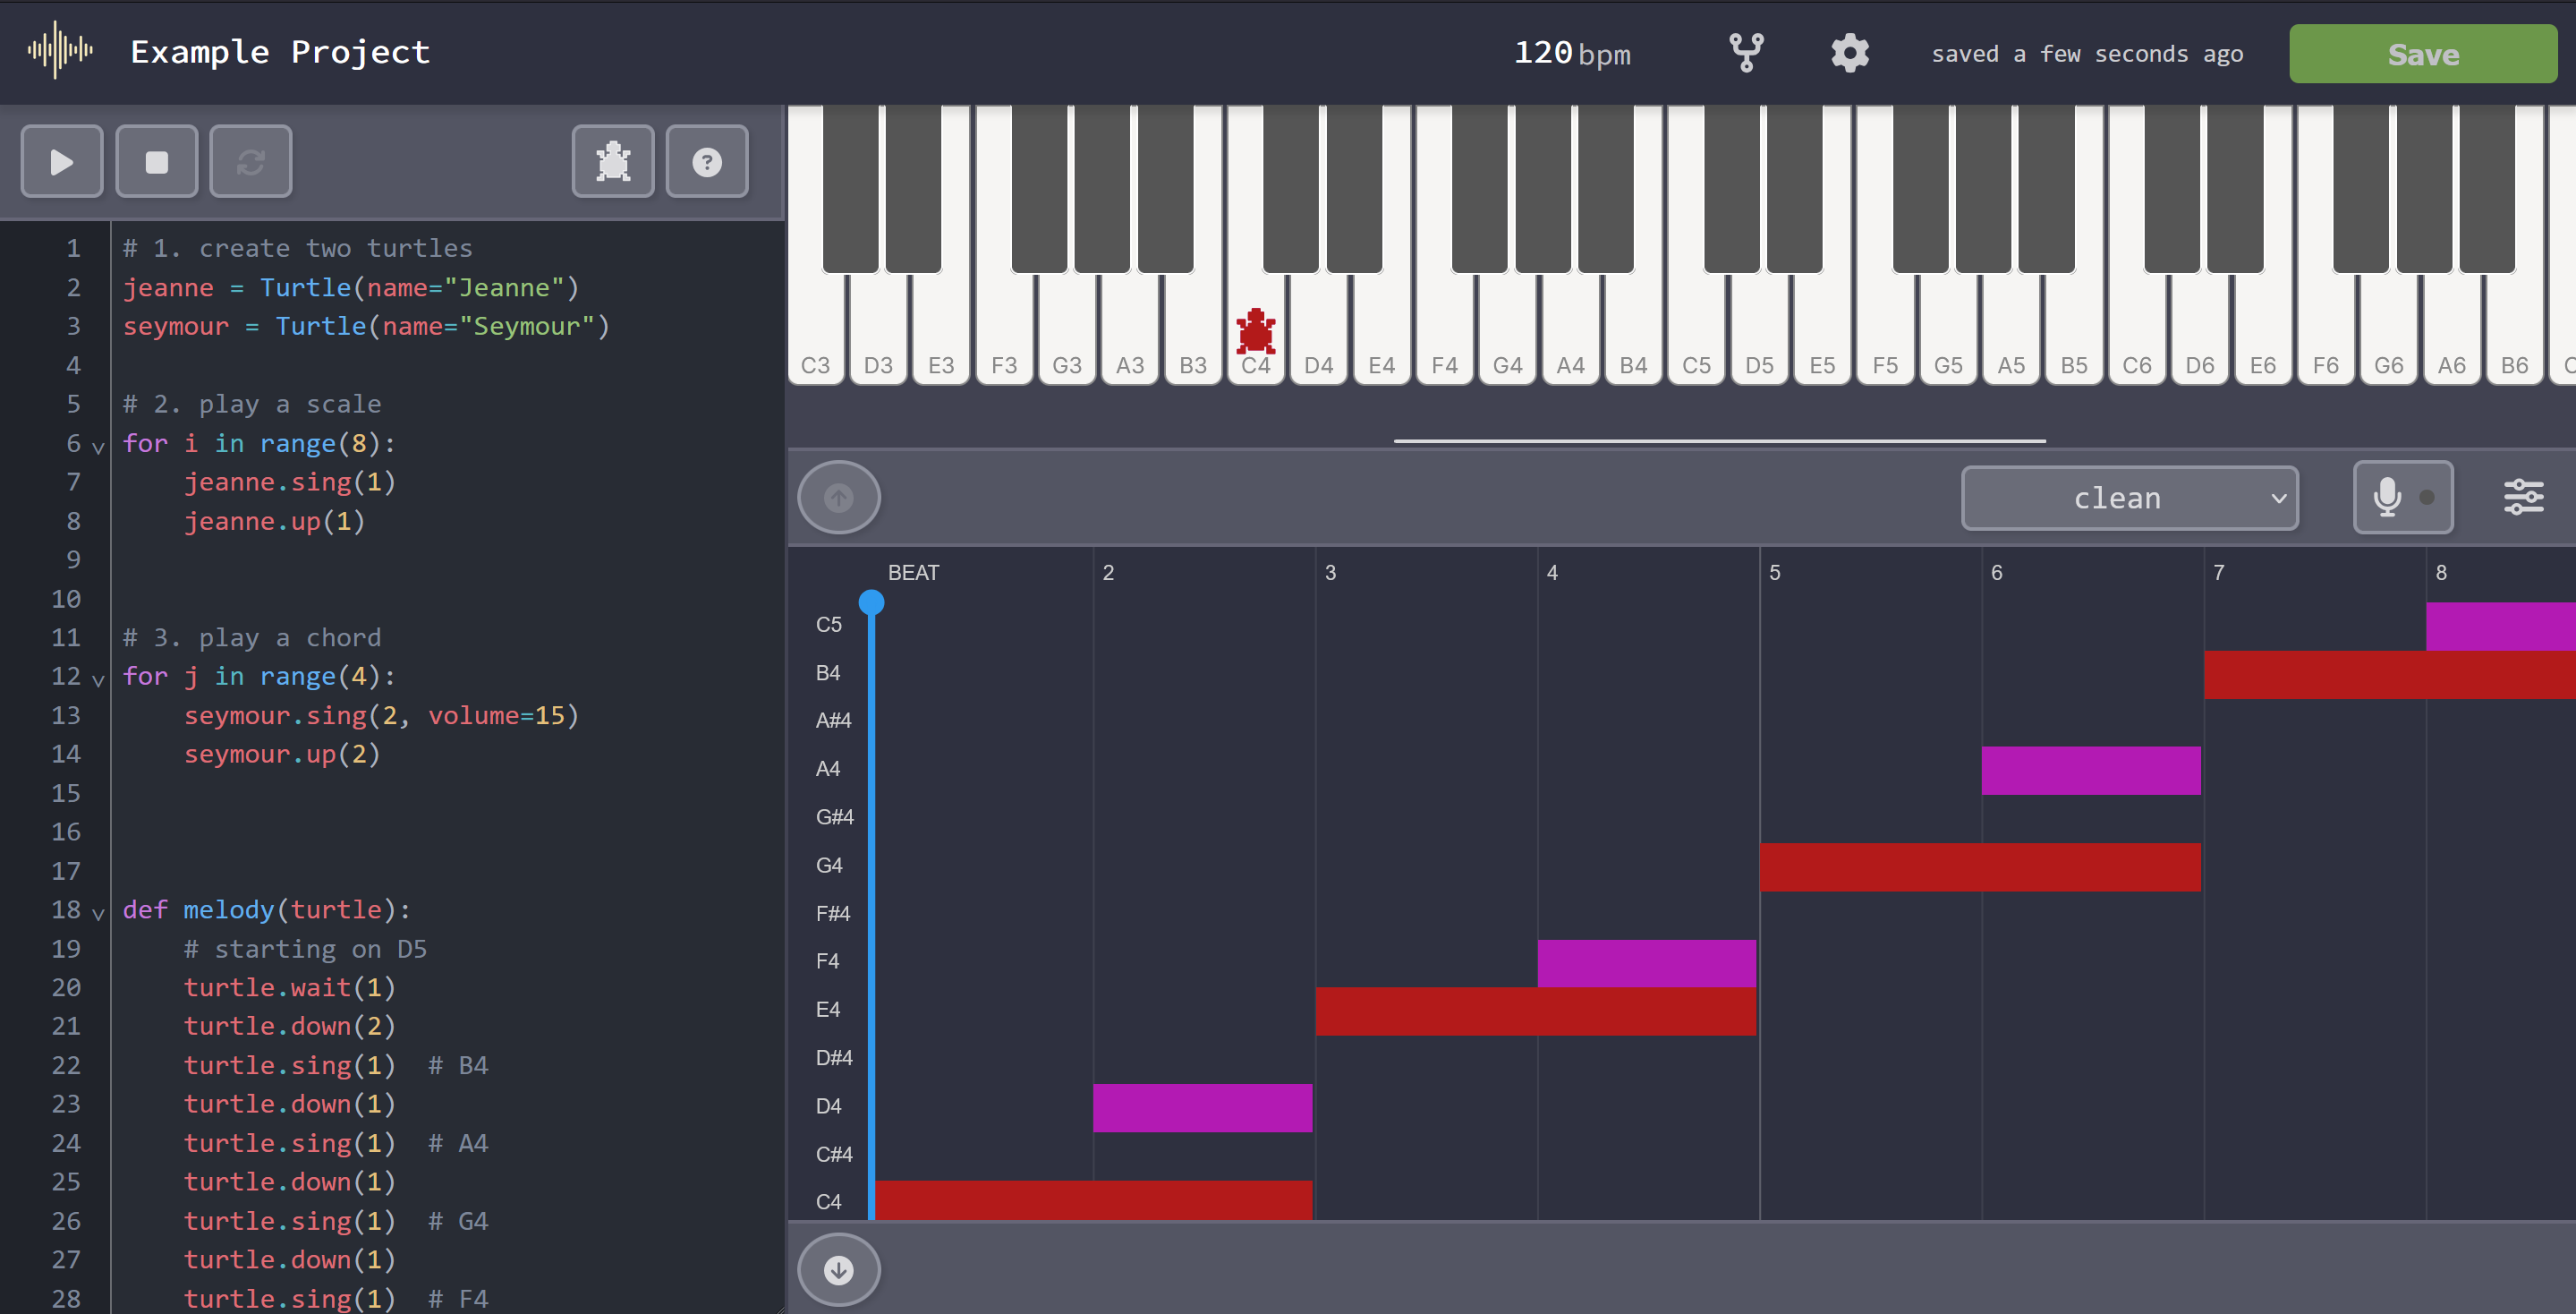Open the clean instrument dropdown
This screenshot has height=1314, width=2576.
2129,497
